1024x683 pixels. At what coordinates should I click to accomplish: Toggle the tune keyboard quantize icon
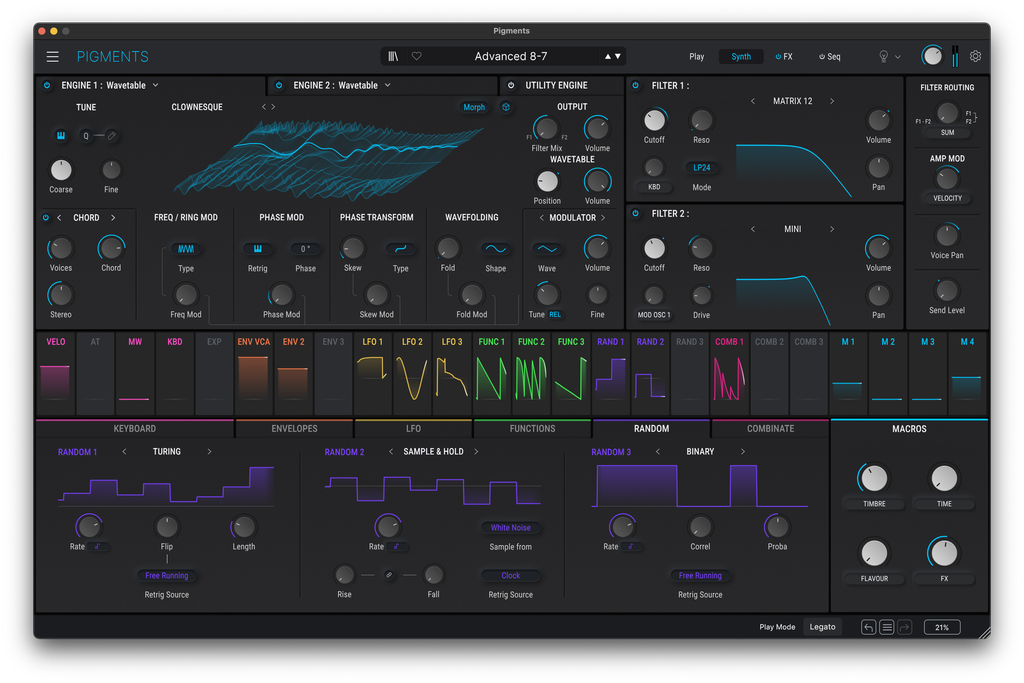(x=61, y=135)
